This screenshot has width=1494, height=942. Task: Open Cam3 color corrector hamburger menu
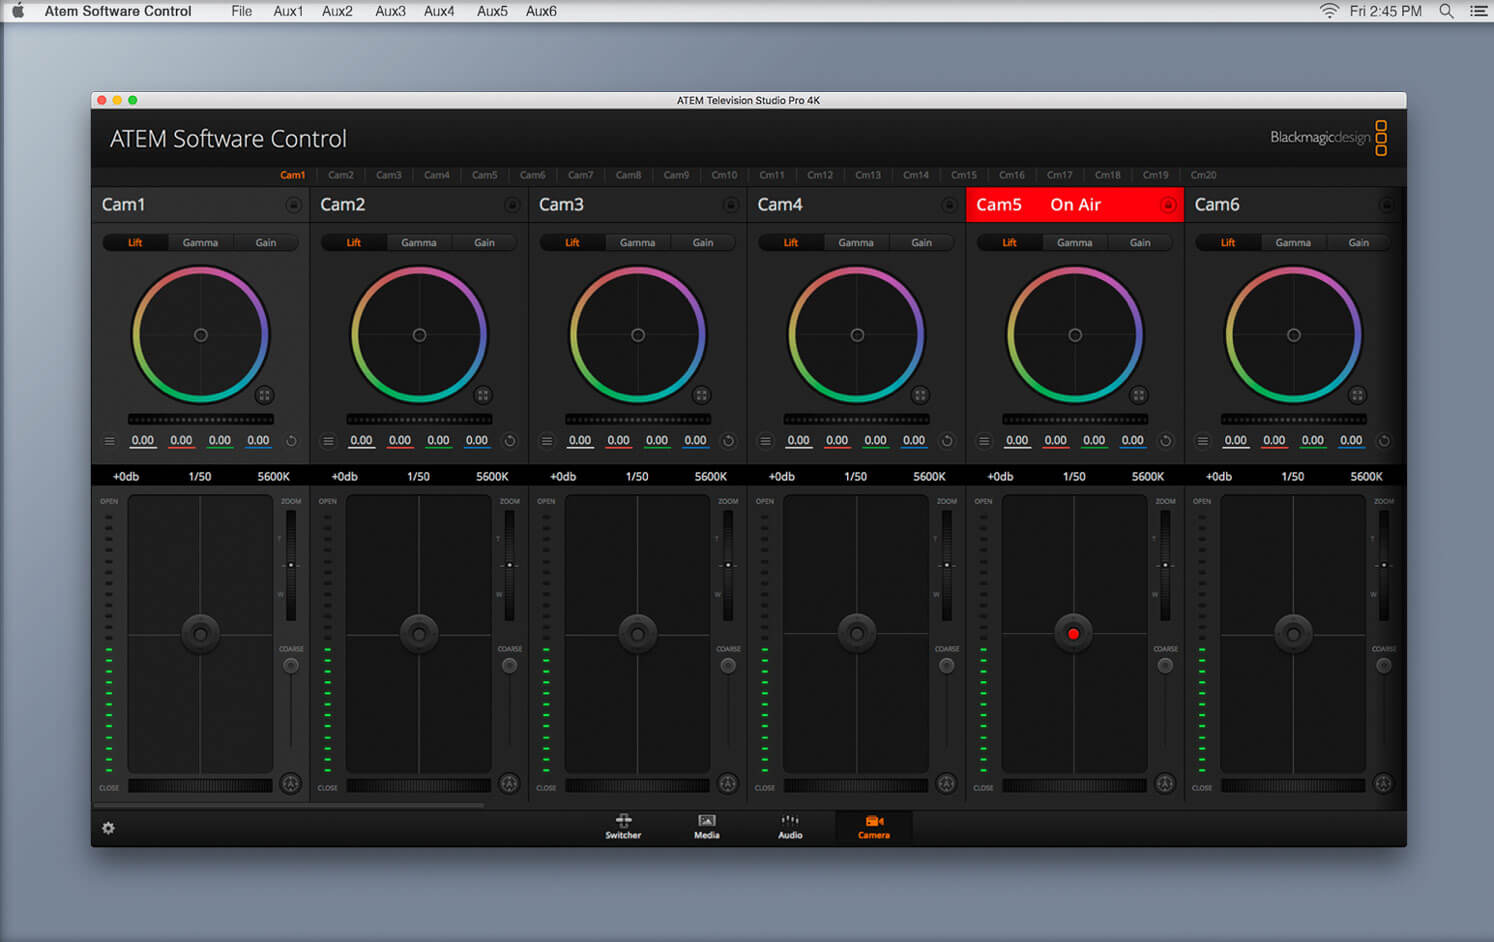coord(547,441)
